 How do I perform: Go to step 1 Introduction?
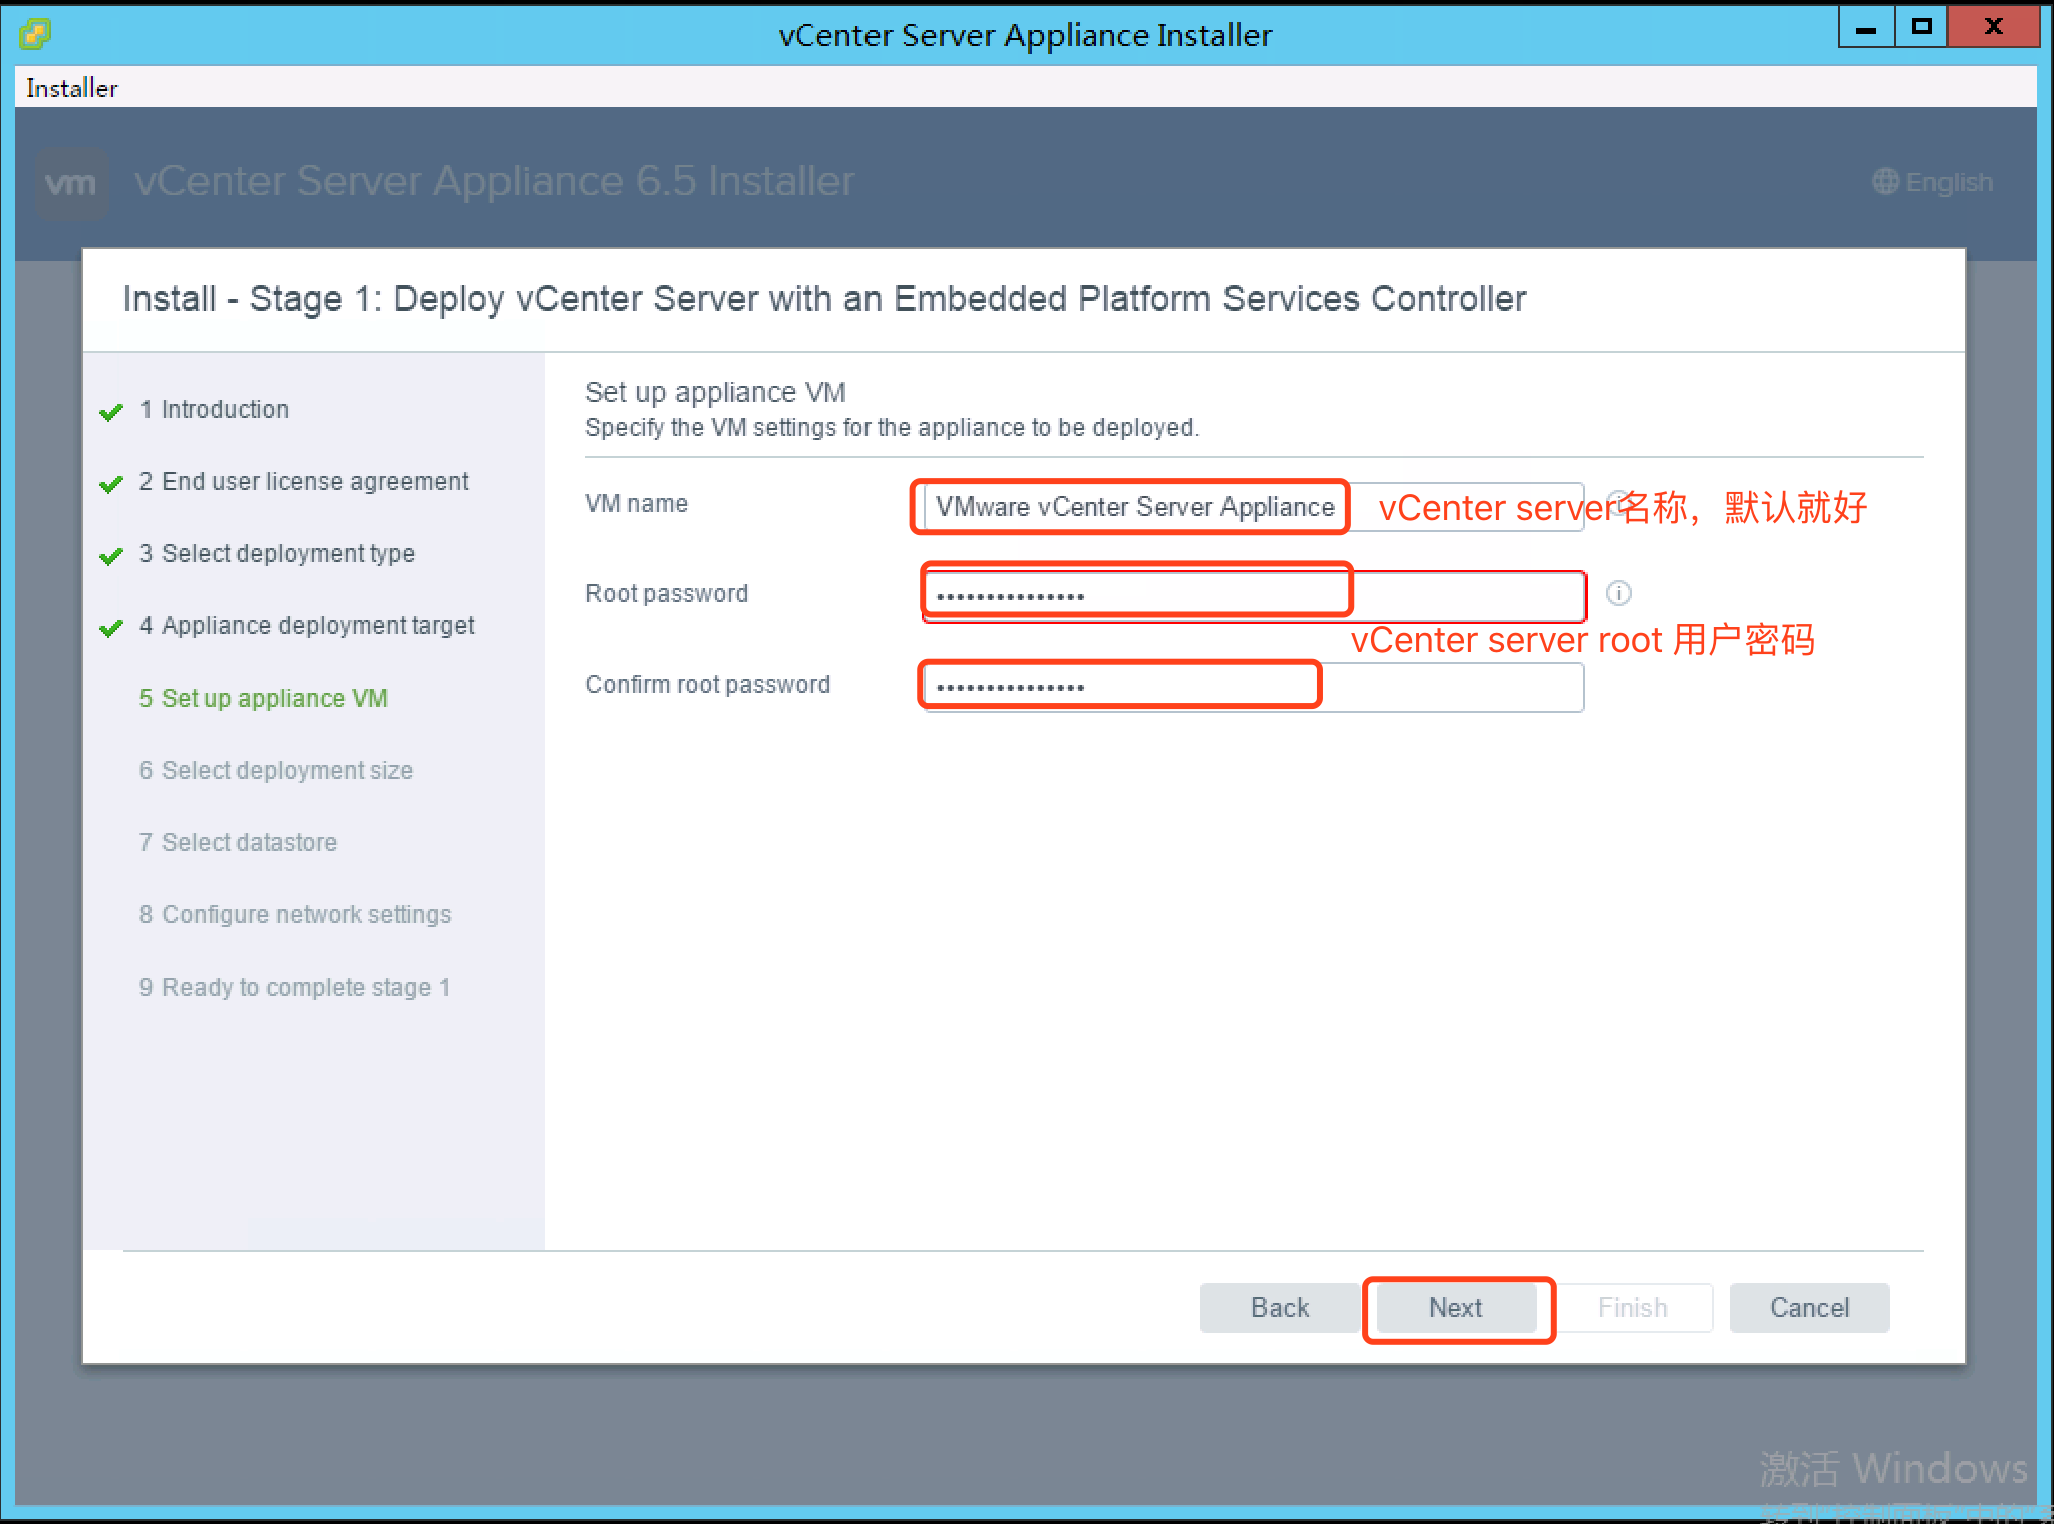click(x=214, y=409)
